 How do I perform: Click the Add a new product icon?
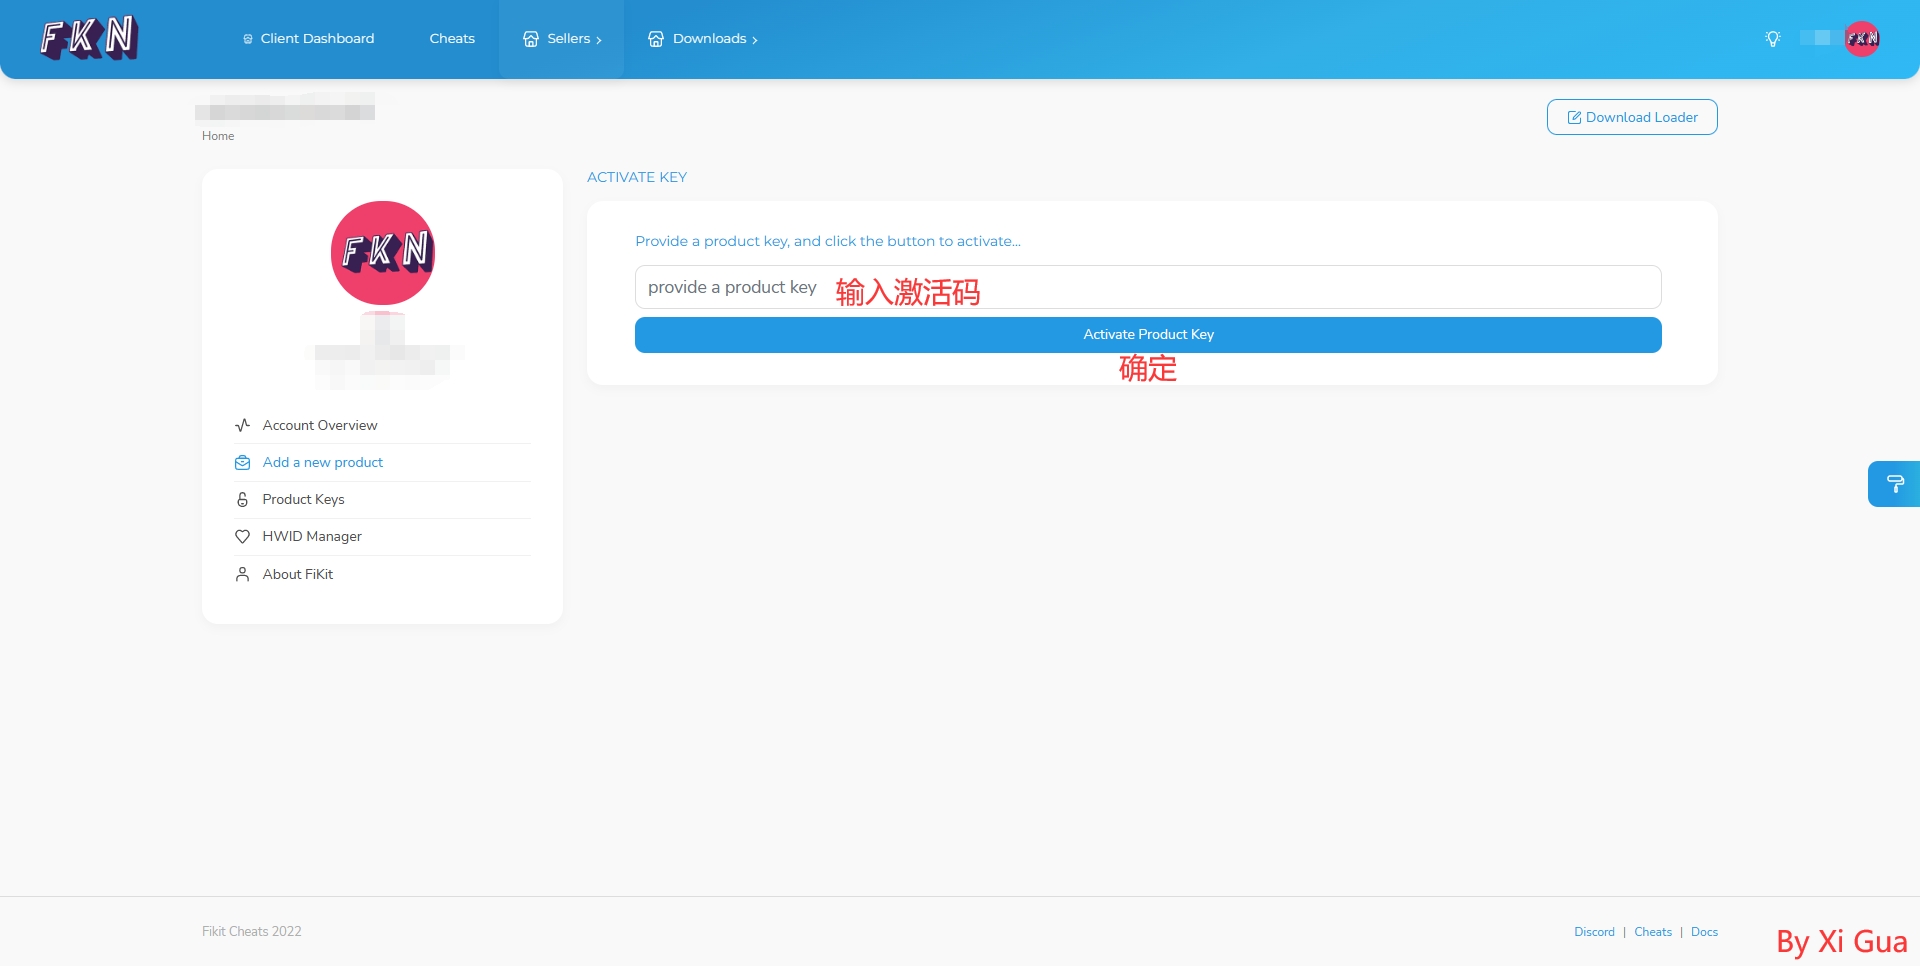click(x=242, y=463)
